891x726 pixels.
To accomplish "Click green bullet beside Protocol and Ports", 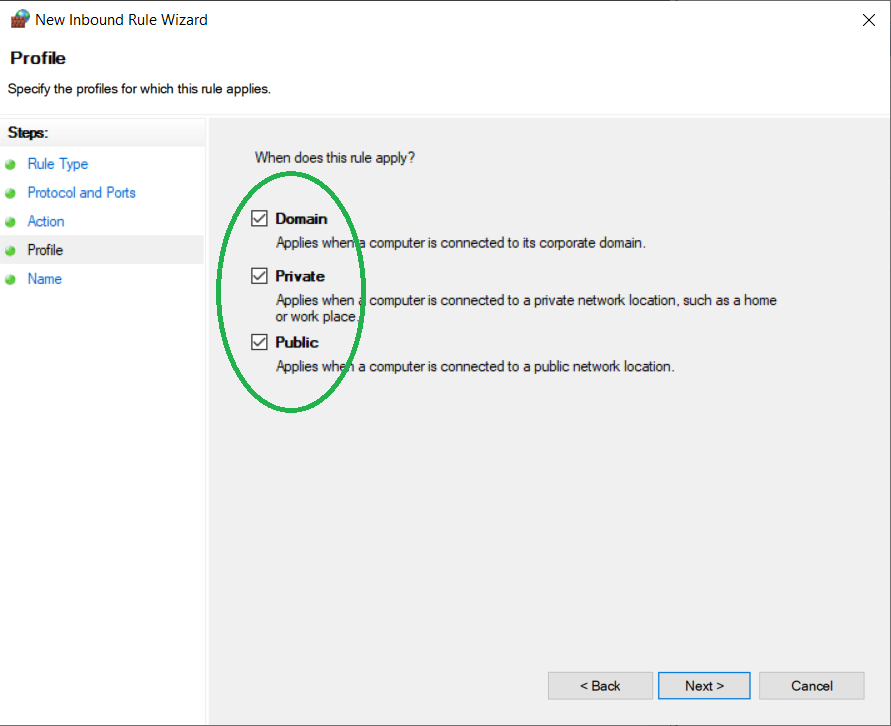I will pos(11,193).
